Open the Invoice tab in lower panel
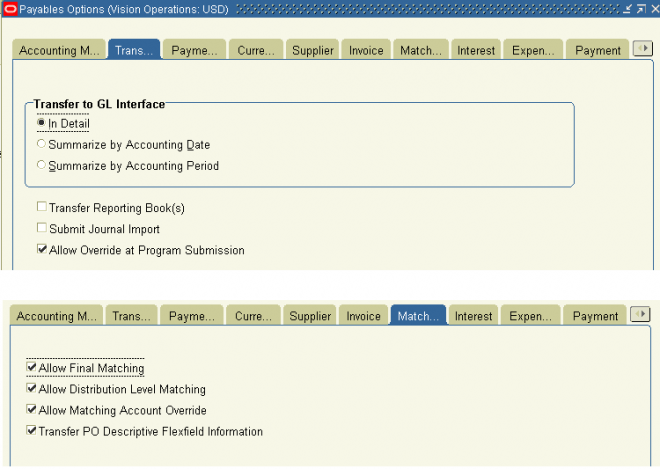660x469 pixels. click(x=363, y=315)
